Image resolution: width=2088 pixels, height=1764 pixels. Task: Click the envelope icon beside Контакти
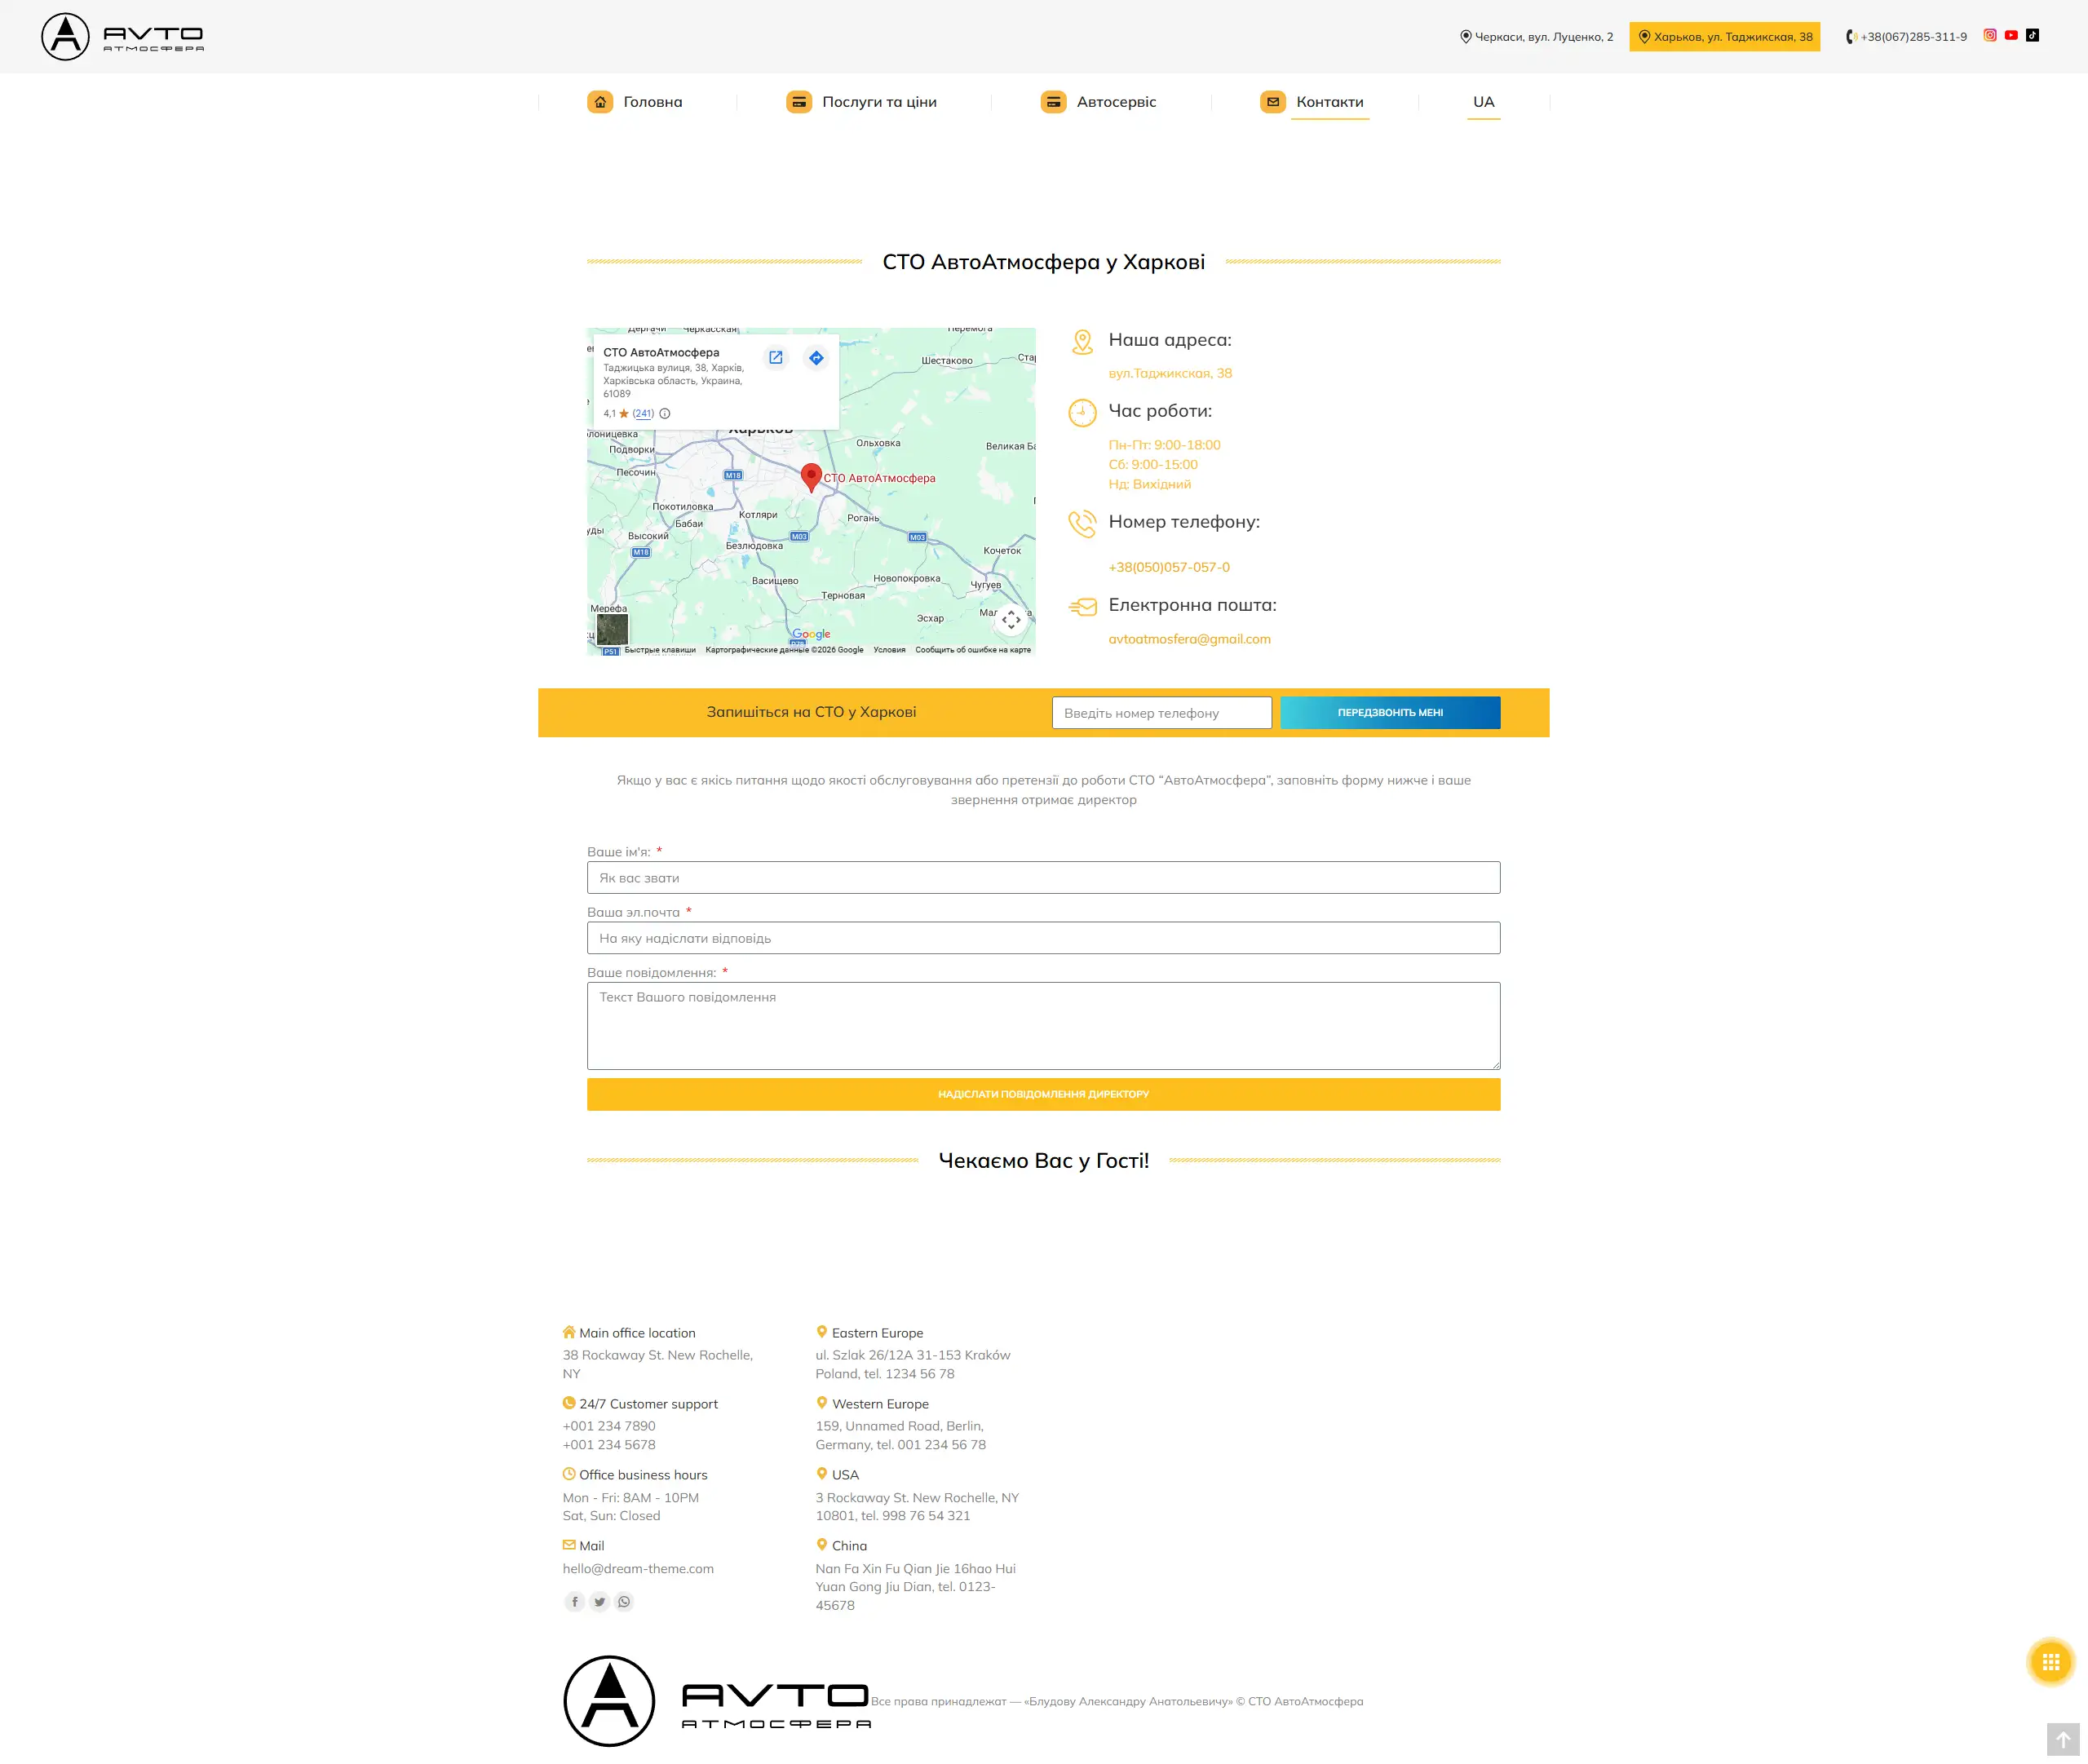point(1273,102)
